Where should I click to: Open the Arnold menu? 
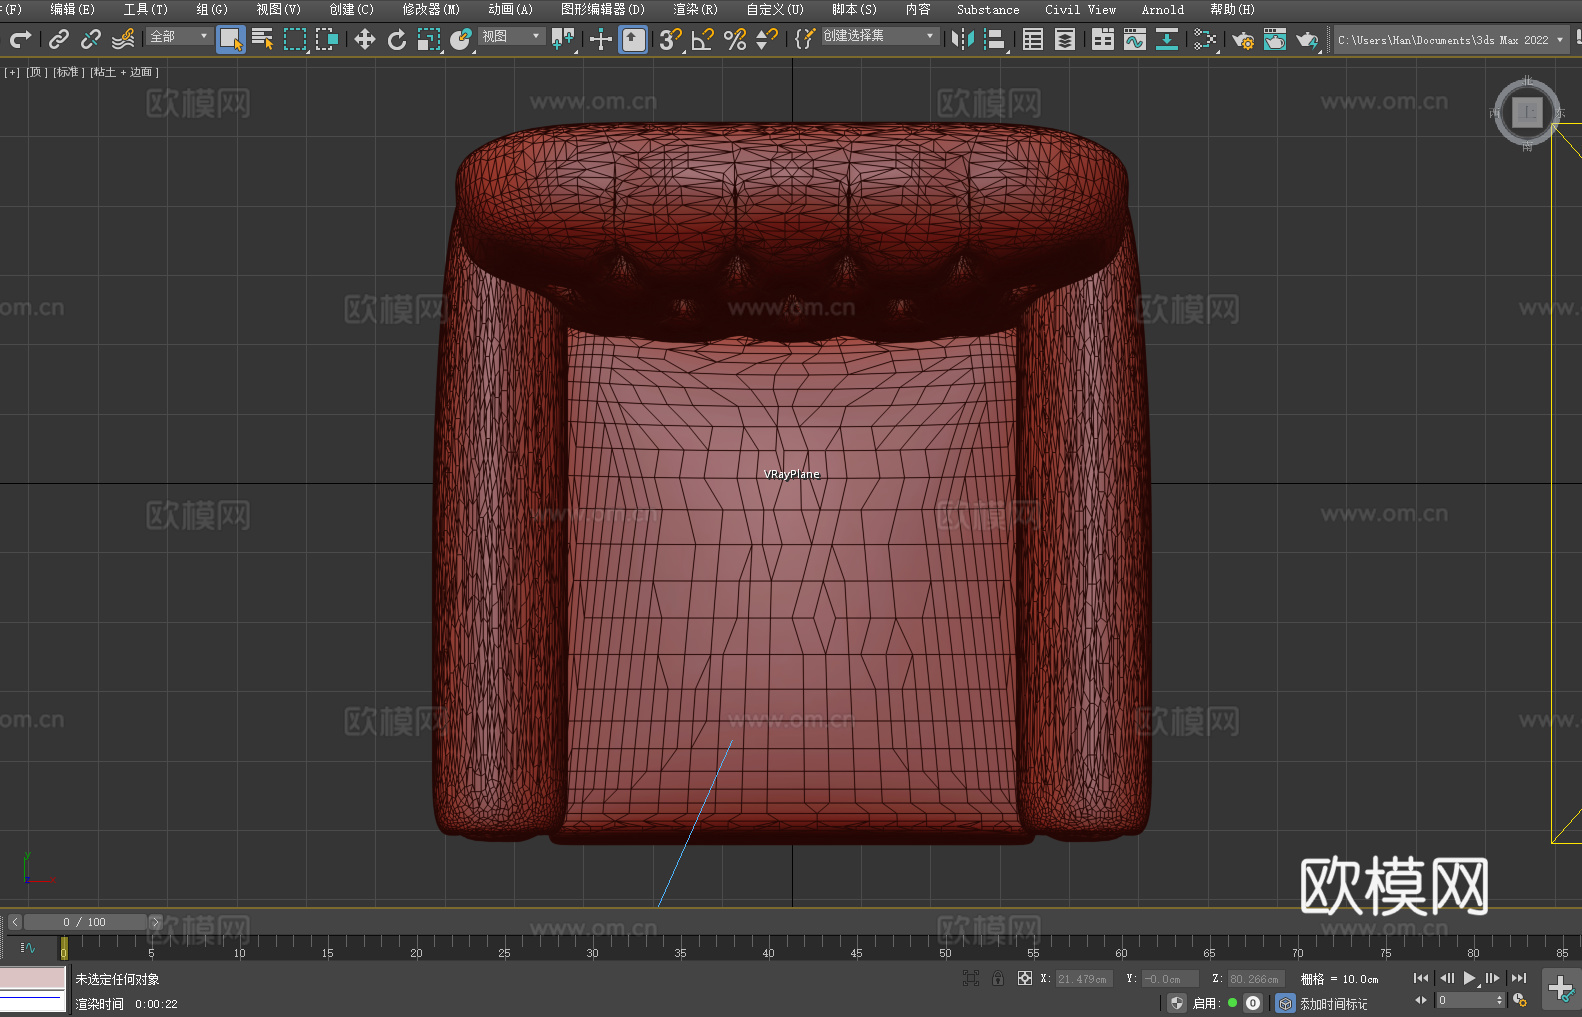coord(1163,9)
